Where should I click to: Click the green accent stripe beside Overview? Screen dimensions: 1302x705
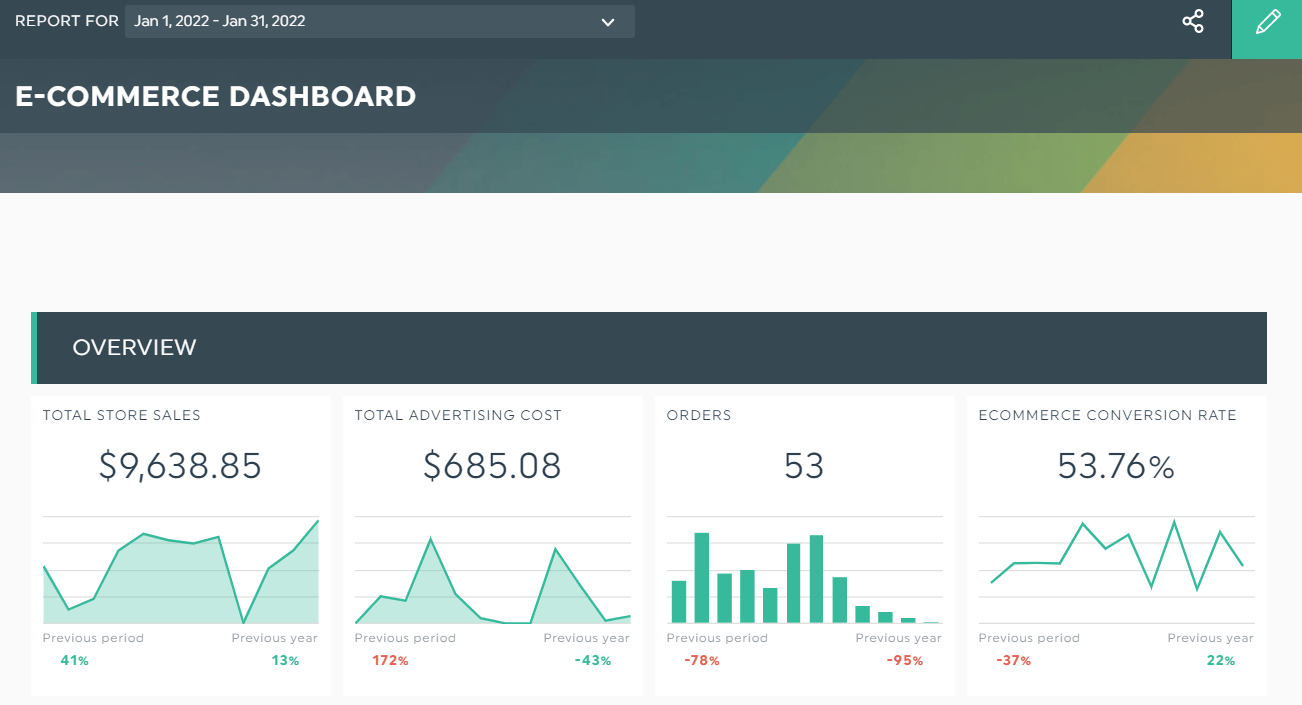click(36, 347)
